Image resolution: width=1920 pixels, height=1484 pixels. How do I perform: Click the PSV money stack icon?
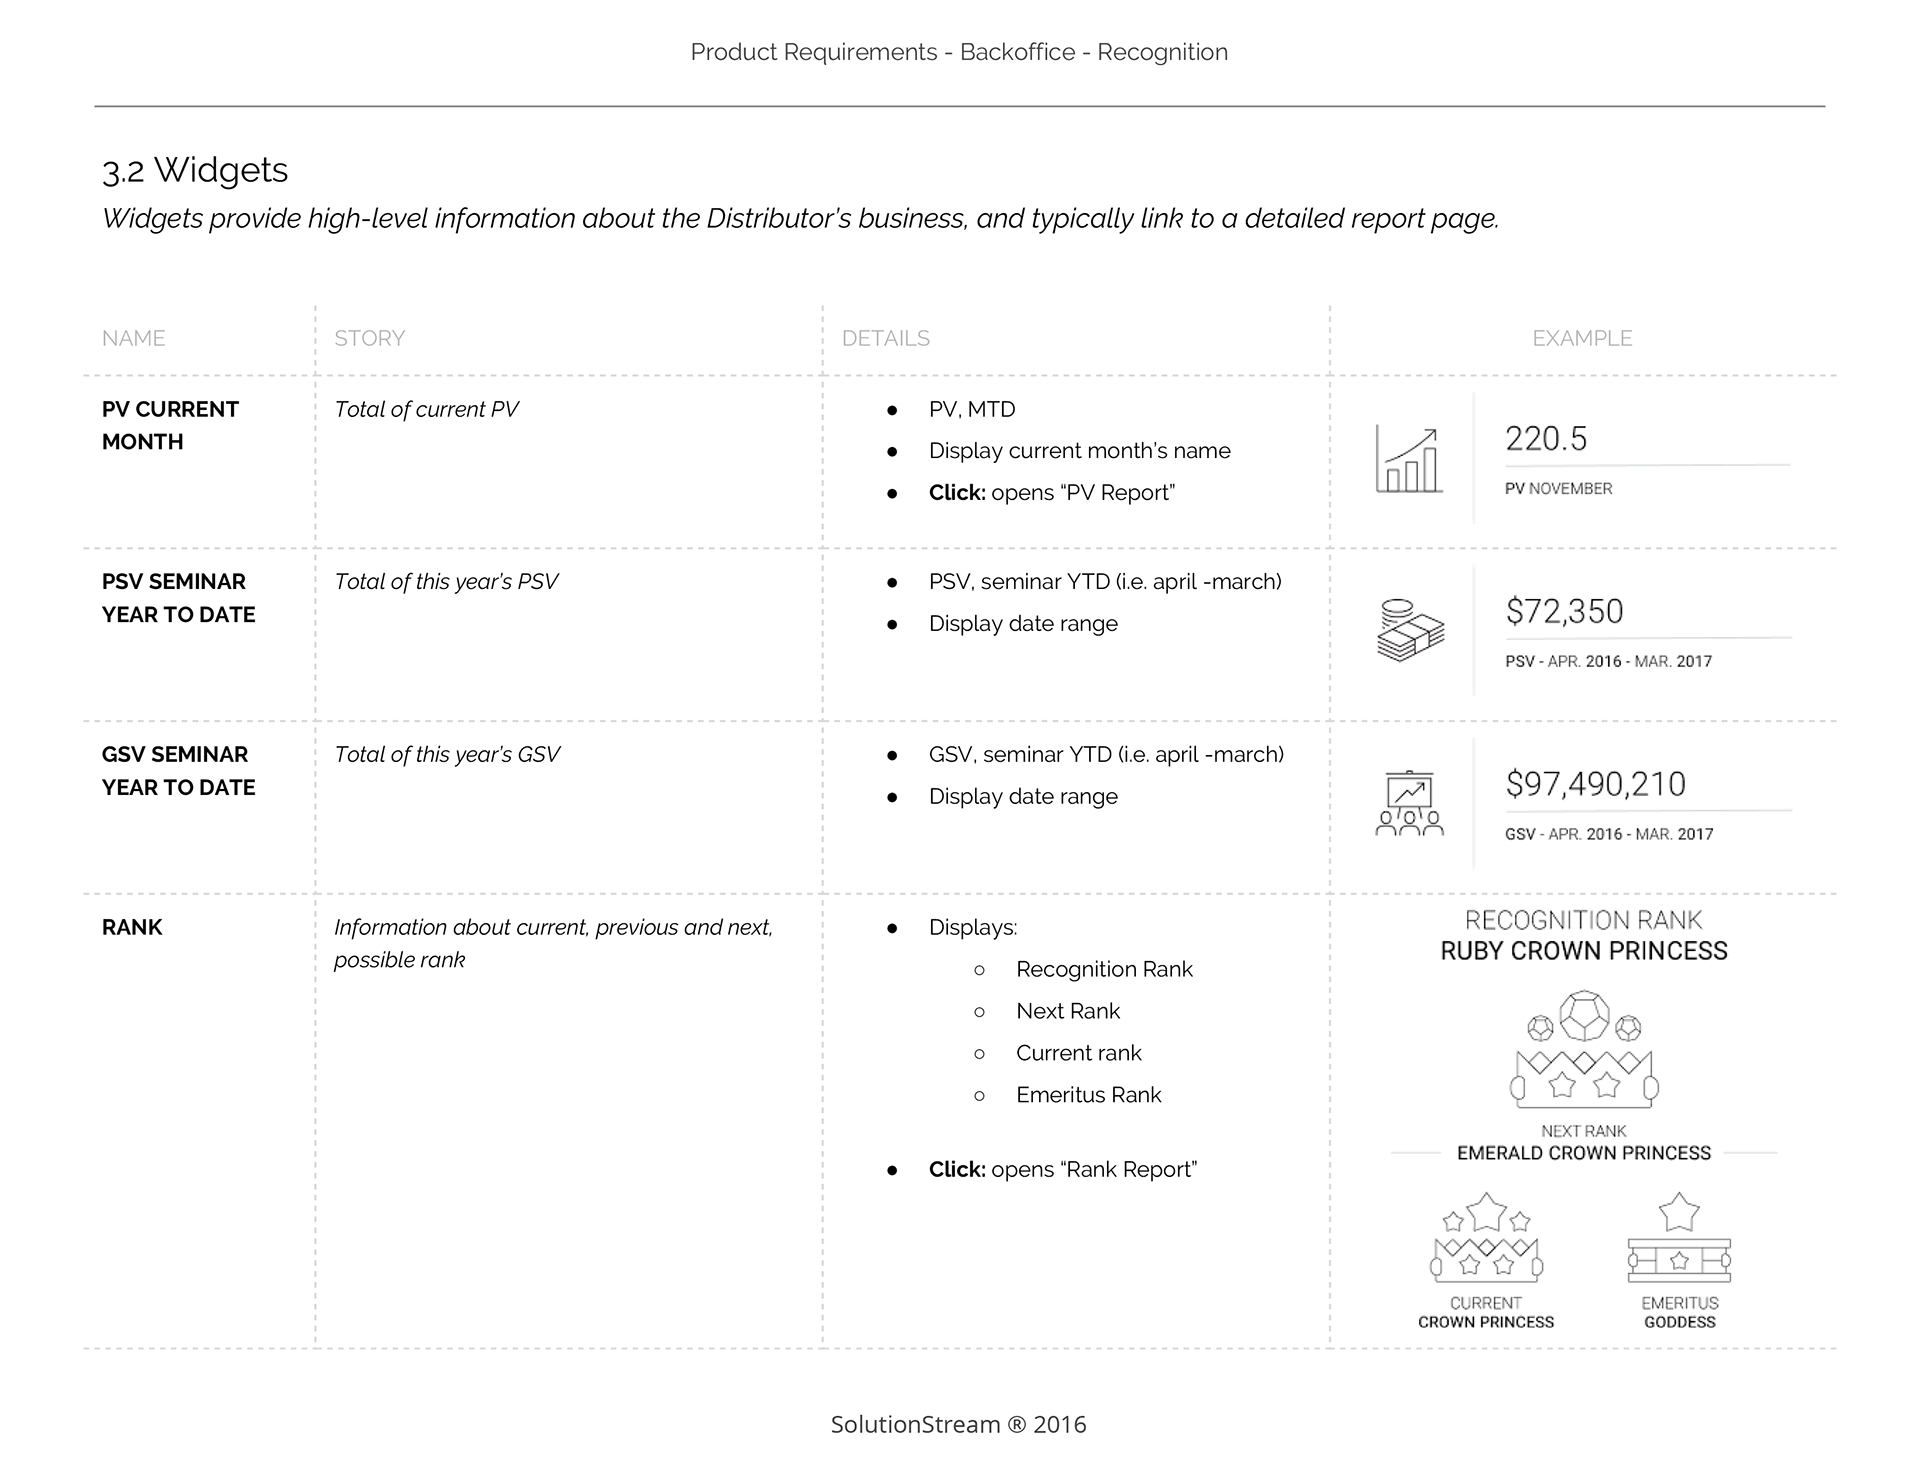coord(1410,631)
